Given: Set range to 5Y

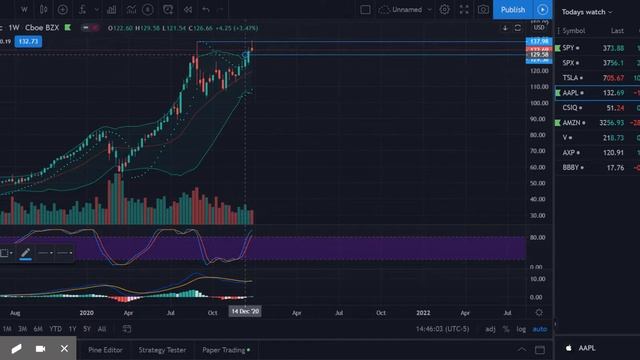Looking at the screenshot, I should (87, 329).
